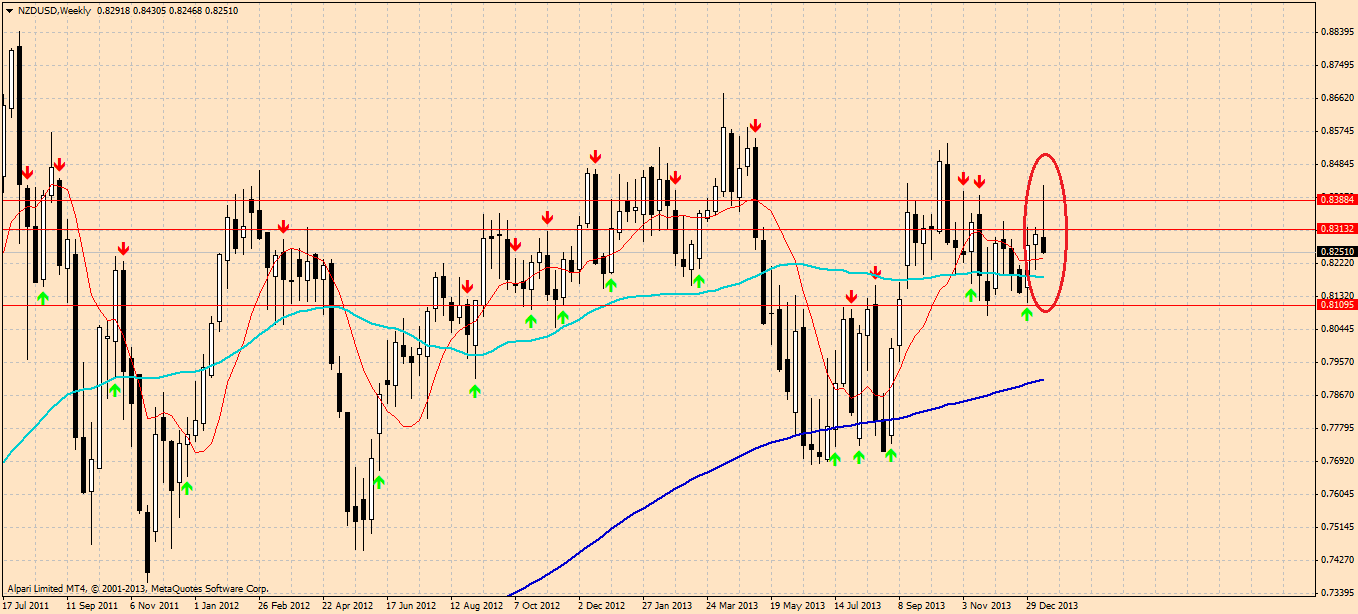This screenshot has height=614, width=1358.
Task: Click the 0.76920 price scale label
Action: pos(1337,461)
